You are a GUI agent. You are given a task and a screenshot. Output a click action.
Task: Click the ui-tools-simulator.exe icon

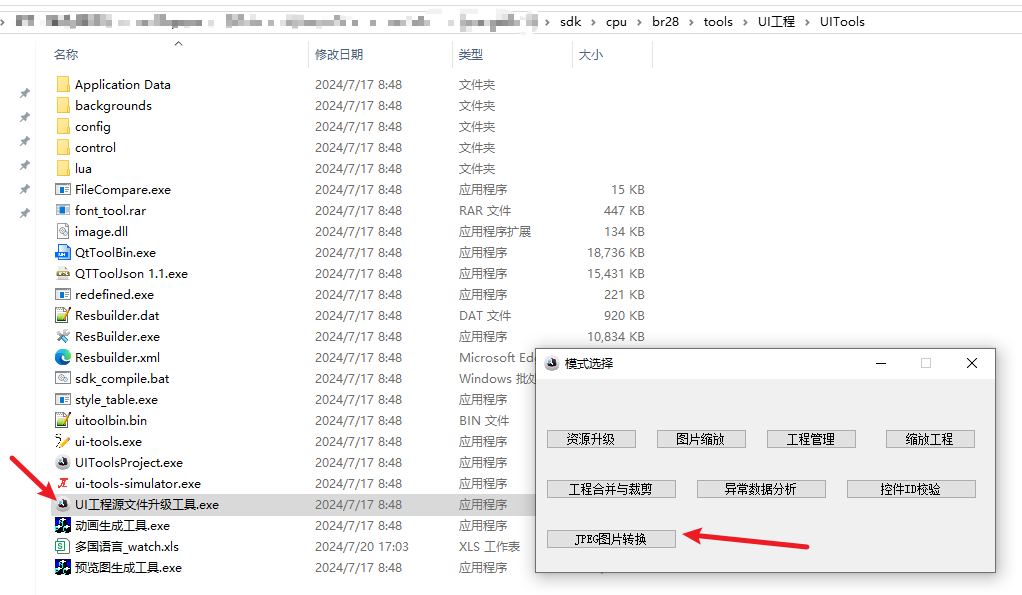63,484
